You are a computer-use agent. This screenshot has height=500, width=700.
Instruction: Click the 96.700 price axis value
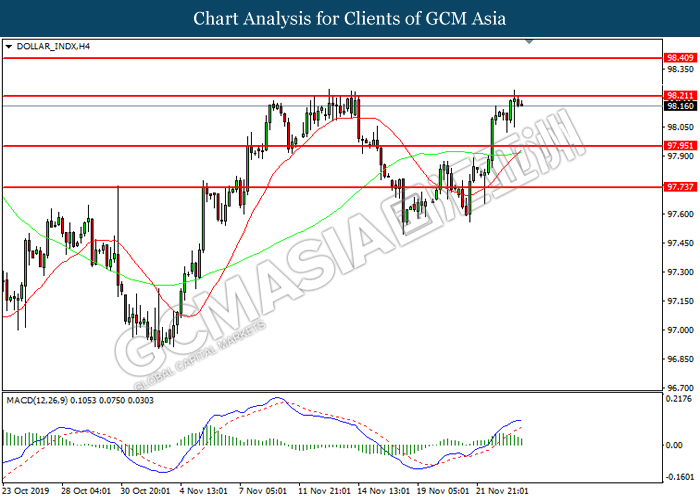click(x=680, y=388)
